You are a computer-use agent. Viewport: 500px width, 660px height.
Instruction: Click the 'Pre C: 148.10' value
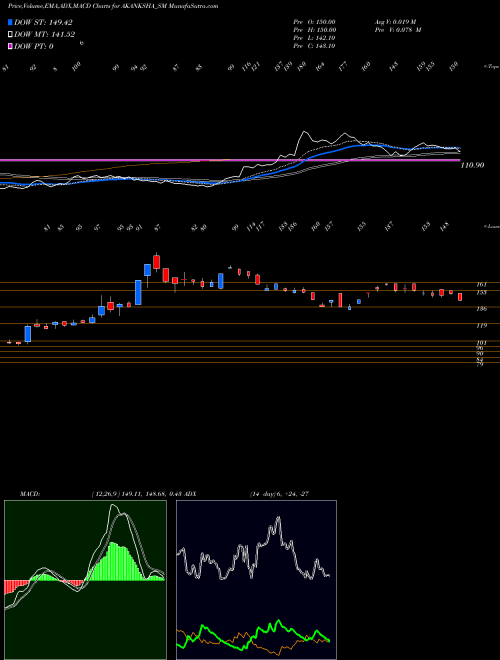[314, 46]
